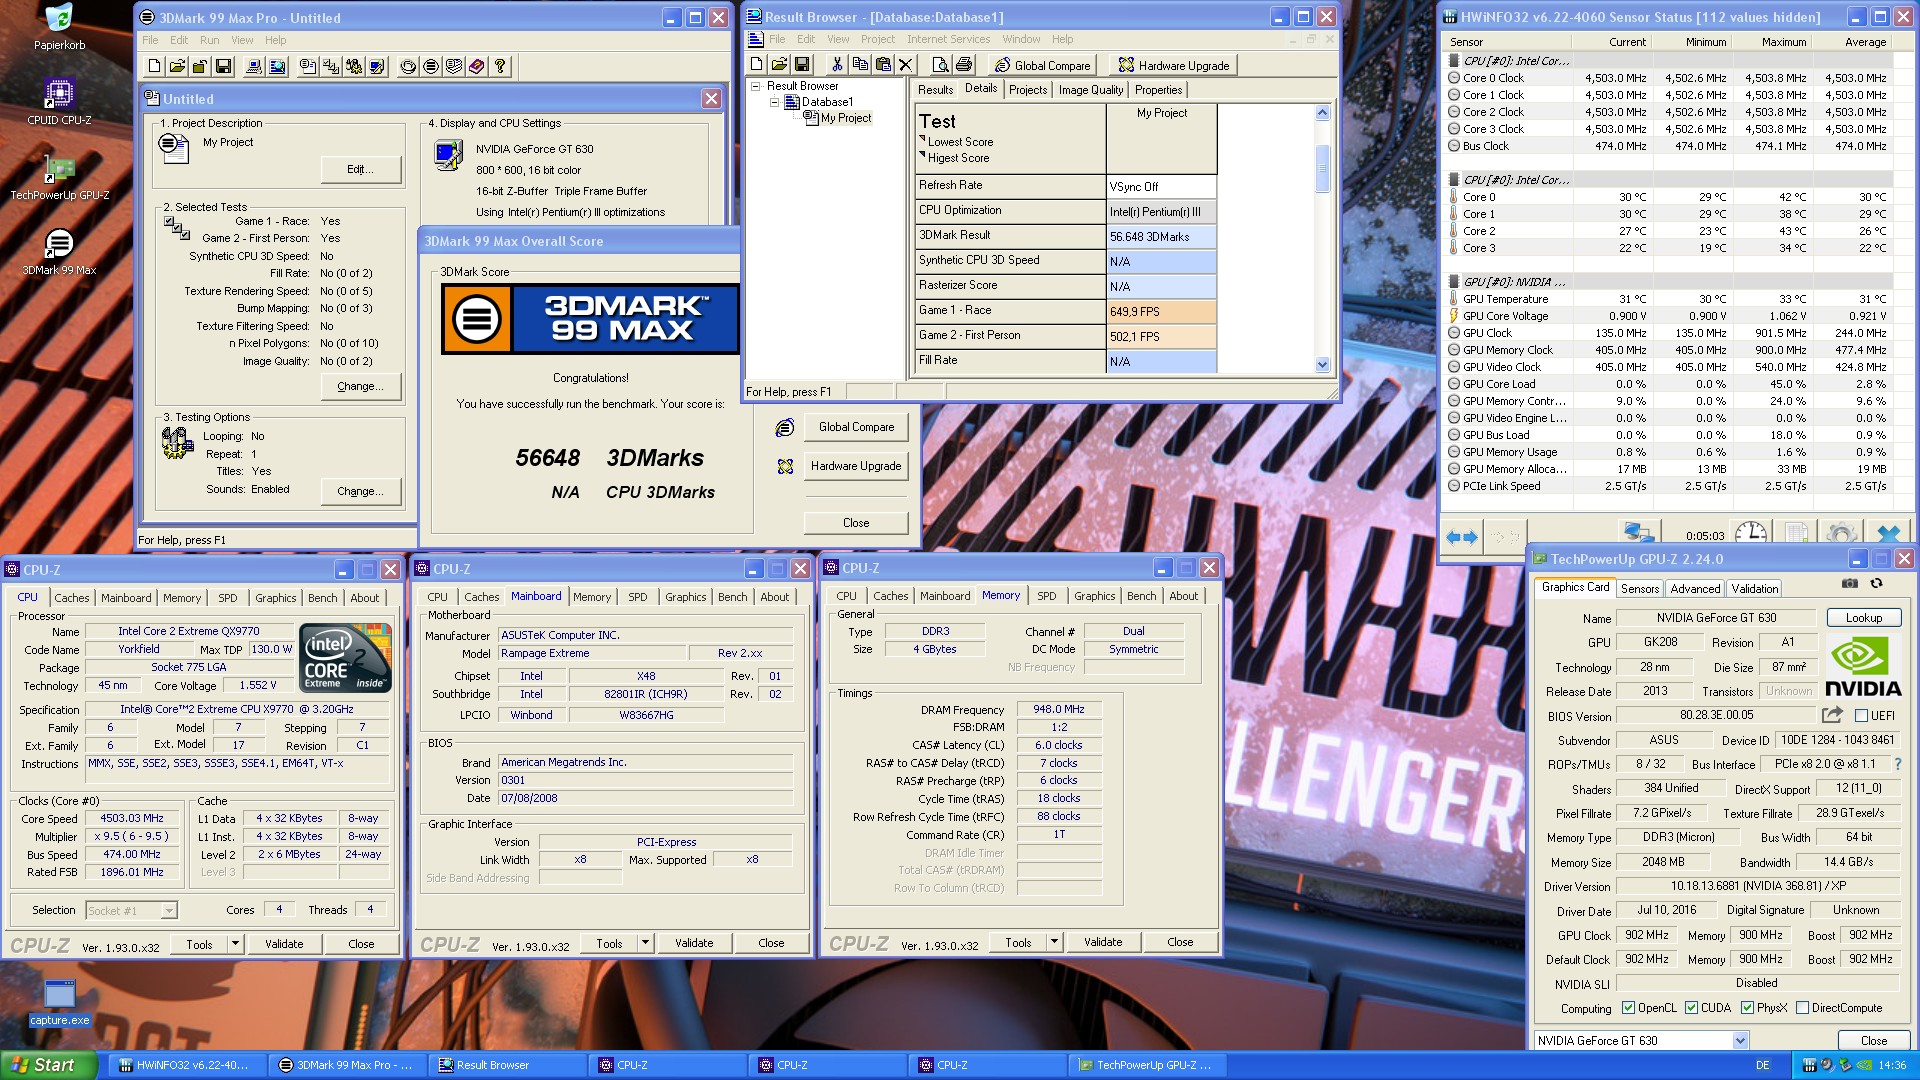Screen dimensions: 1920x1080
Task: Select capture.exe desktop icon
Action: pos(59,1002)
